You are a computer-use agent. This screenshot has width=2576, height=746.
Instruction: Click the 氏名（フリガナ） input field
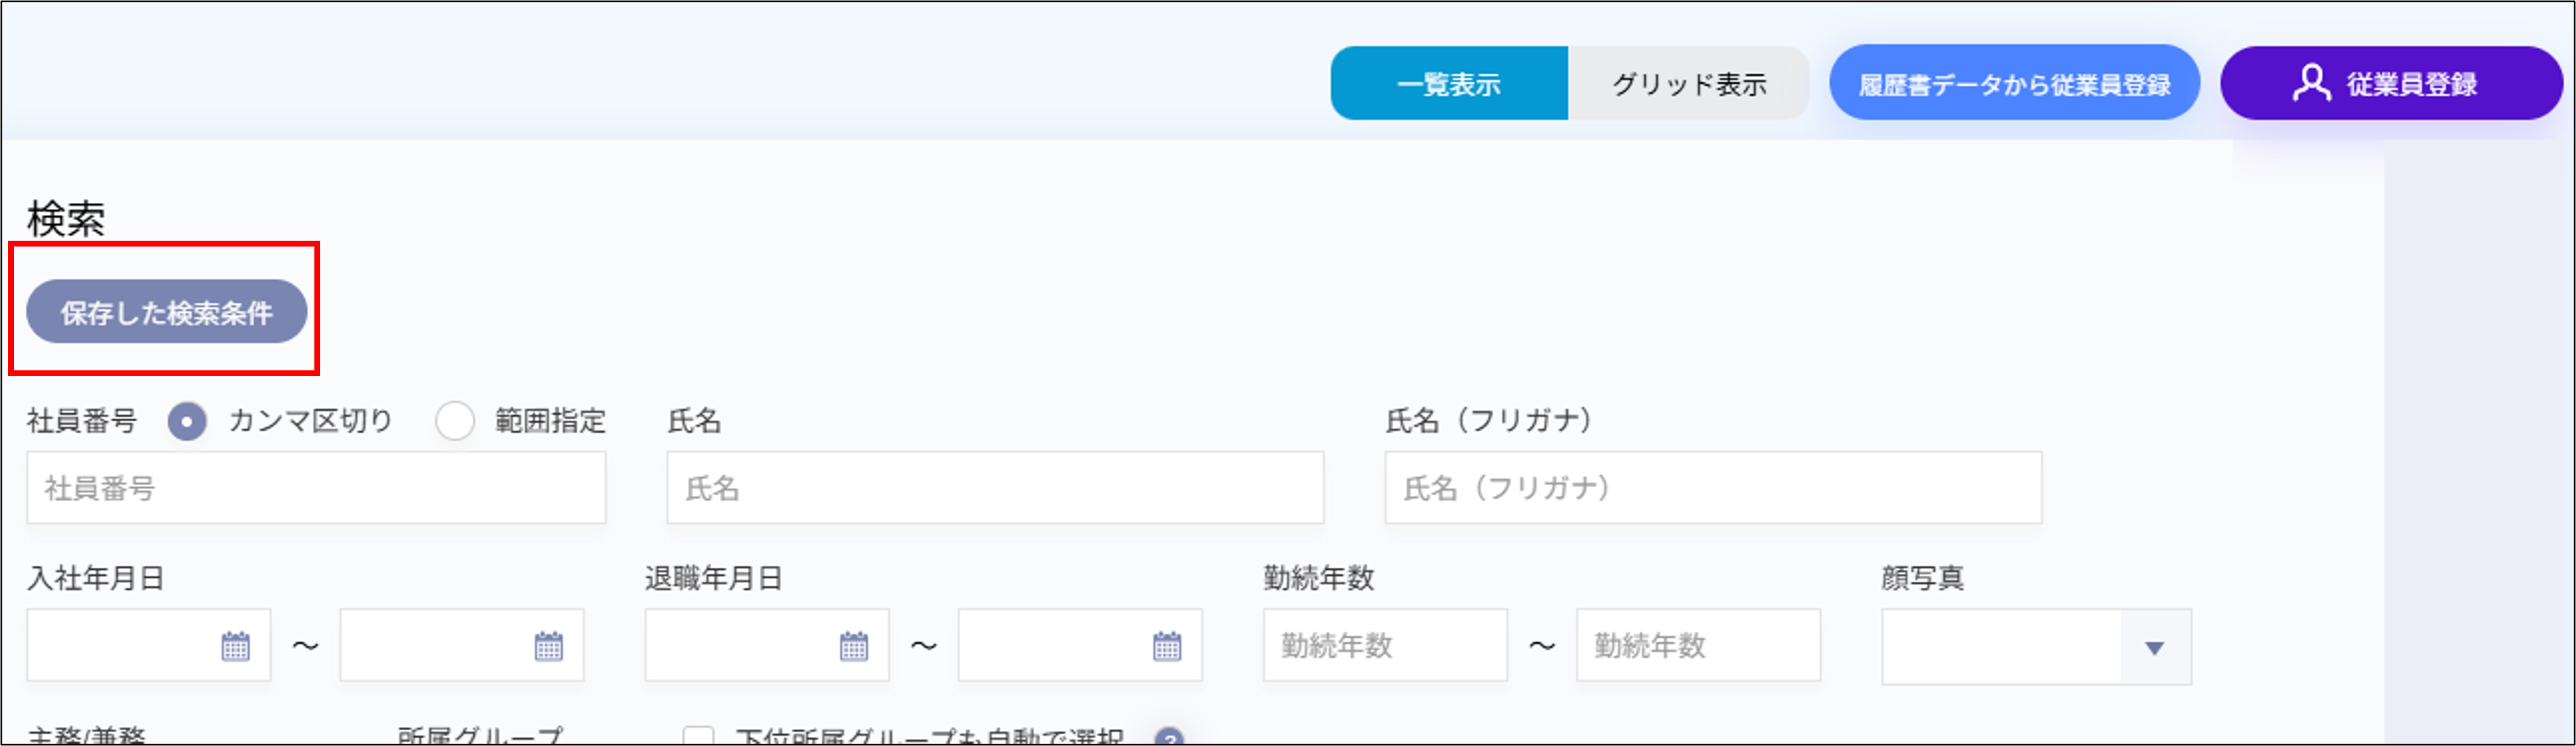point(1712,487)
